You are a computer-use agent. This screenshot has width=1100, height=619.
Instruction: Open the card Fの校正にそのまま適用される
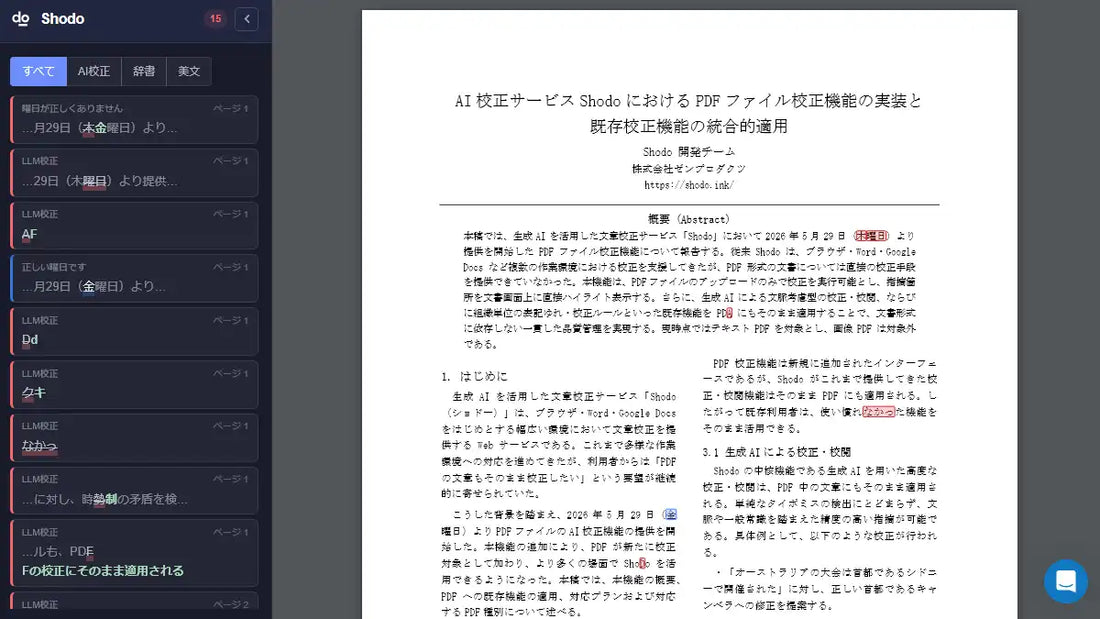pyautogui.click(x=134, y=553)
